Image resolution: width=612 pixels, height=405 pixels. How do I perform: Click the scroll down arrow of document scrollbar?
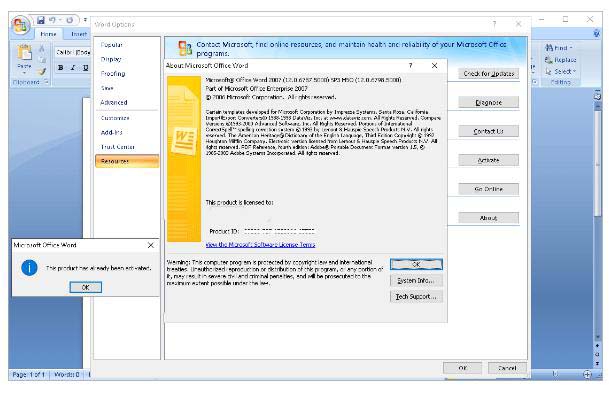point(597,338)
